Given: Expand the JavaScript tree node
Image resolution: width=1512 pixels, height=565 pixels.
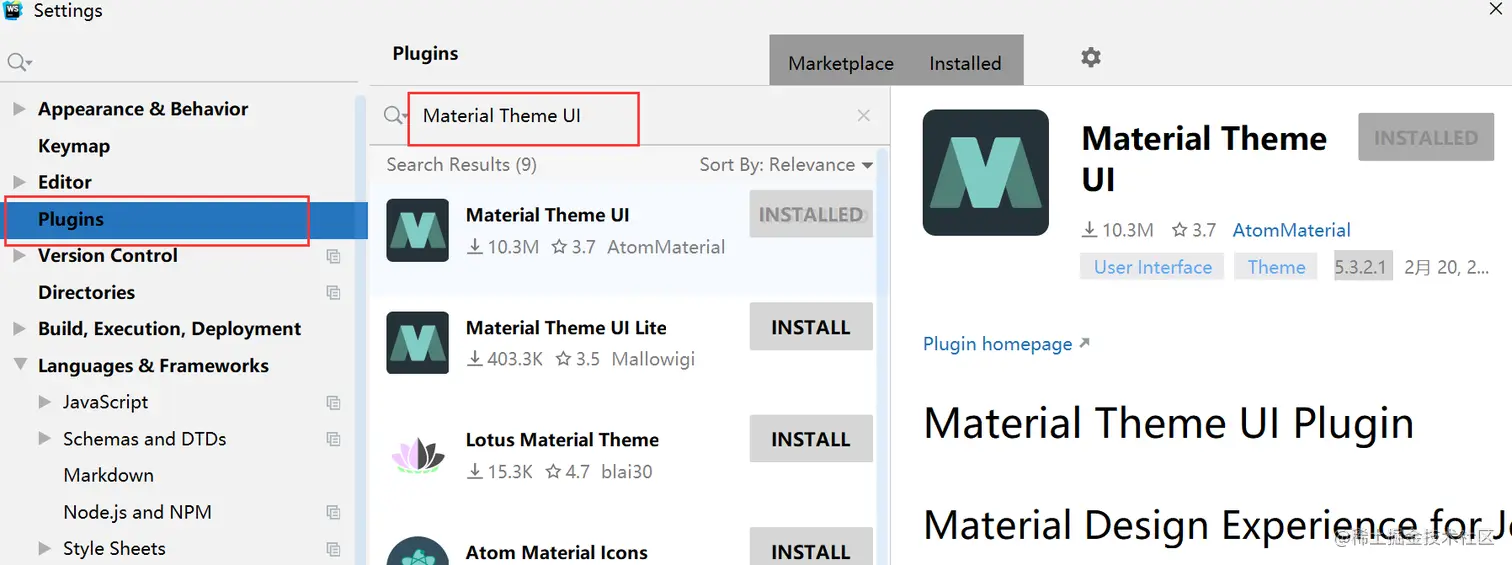Looking at the screenshot, I should (44, 402).
